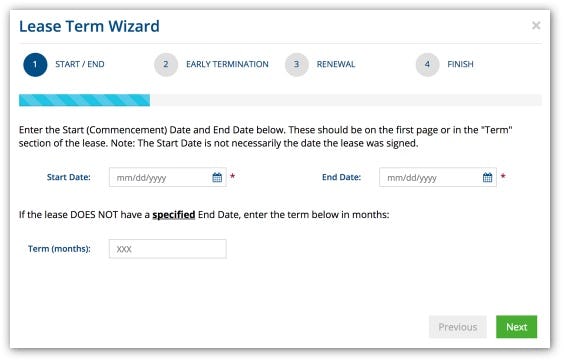This screenshot has height=362, width=564.
Task: Go to the RENEWAL step label
Action: pos(336,64)
